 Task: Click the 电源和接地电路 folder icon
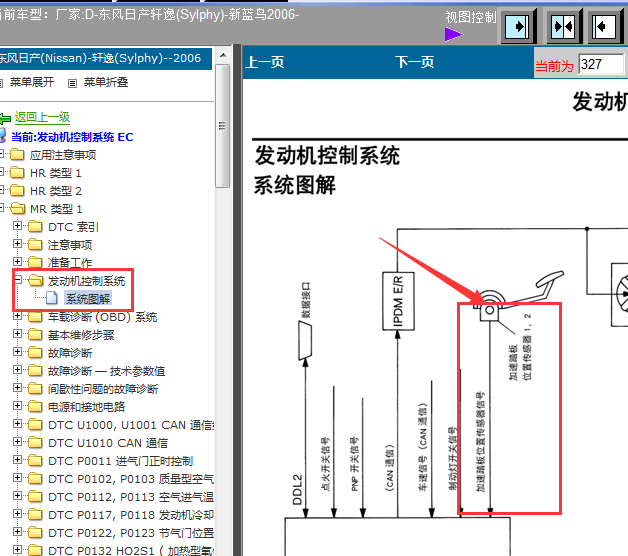point(35,407)
